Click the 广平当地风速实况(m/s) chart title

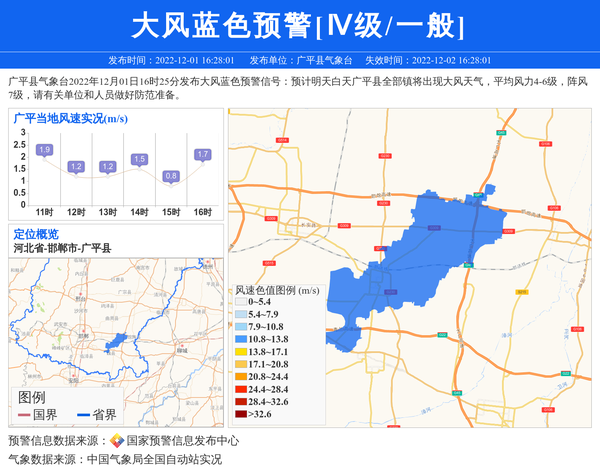tap(70, 119)
